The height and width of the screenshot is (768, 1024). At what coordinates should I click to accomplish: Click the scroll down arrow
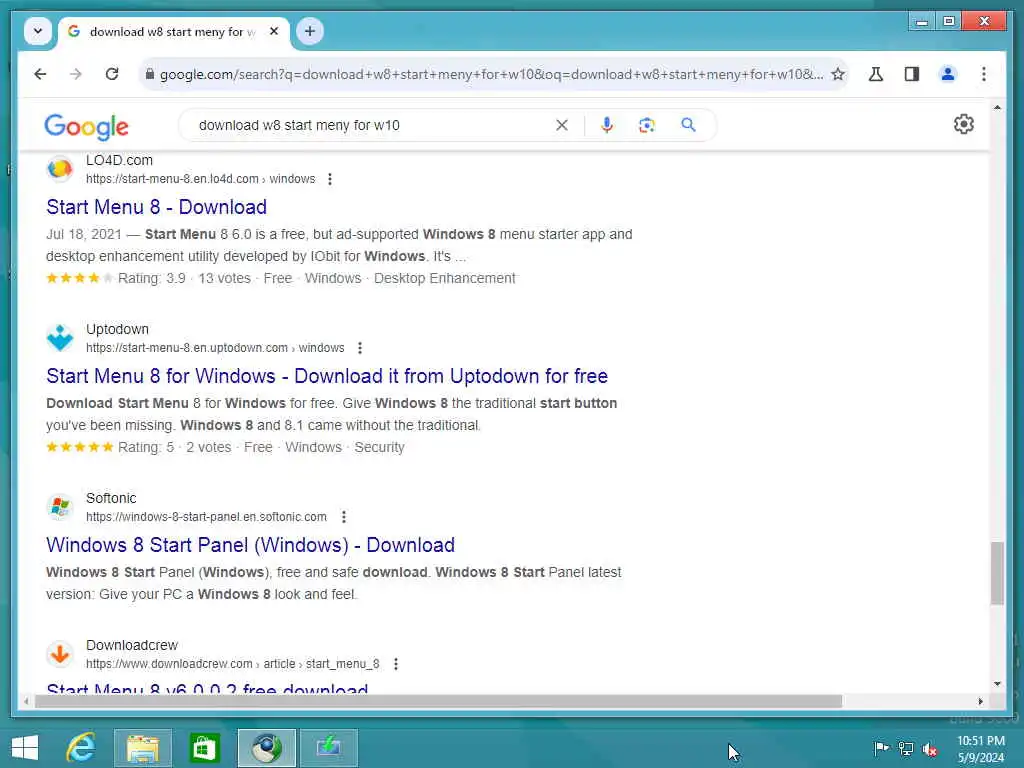(x=997, y=684)
